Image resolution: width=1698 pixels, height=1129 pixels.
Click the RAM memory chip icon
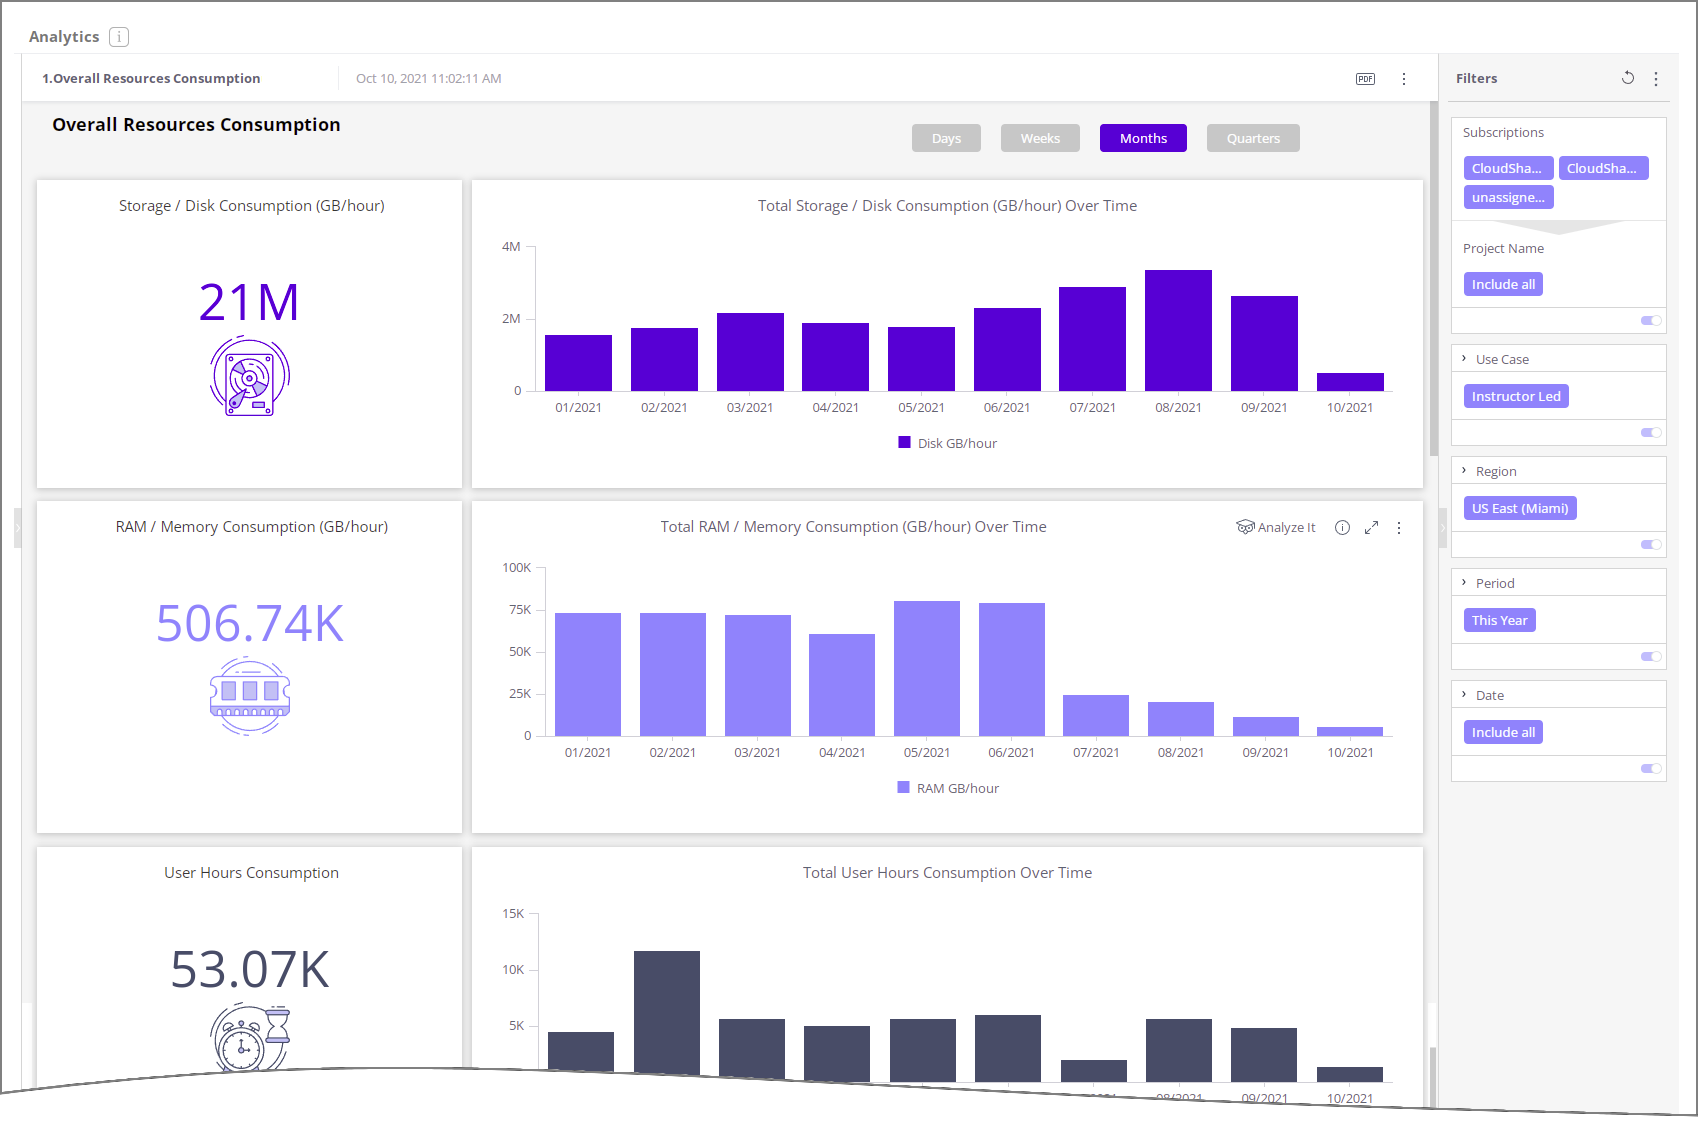tap(250, 696)
